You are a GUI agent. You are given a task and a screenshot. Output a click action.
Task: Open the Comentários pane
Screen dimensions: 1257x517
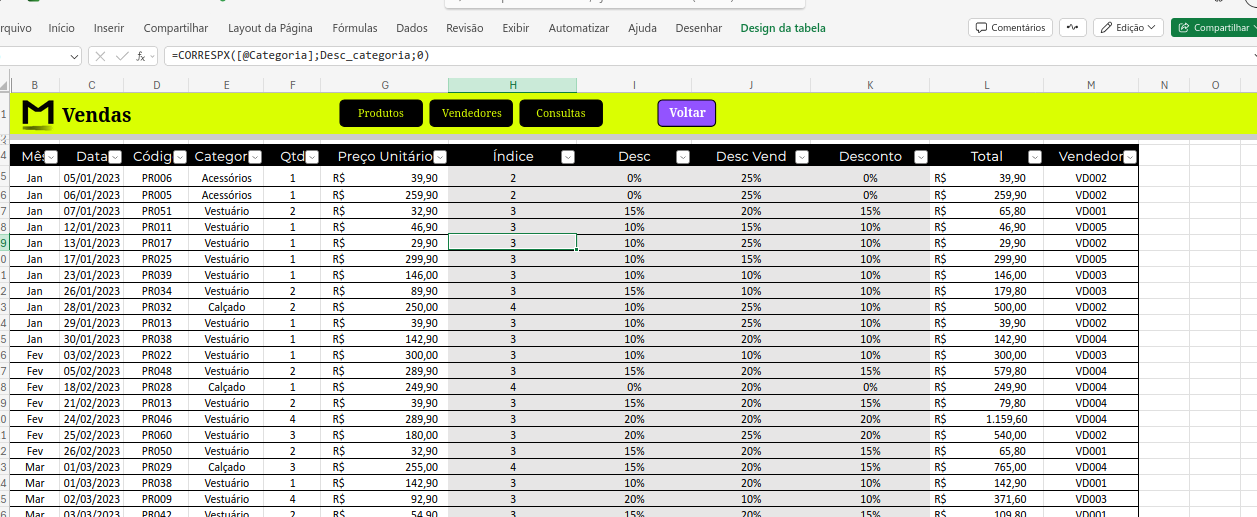[x=1010, y=28]
